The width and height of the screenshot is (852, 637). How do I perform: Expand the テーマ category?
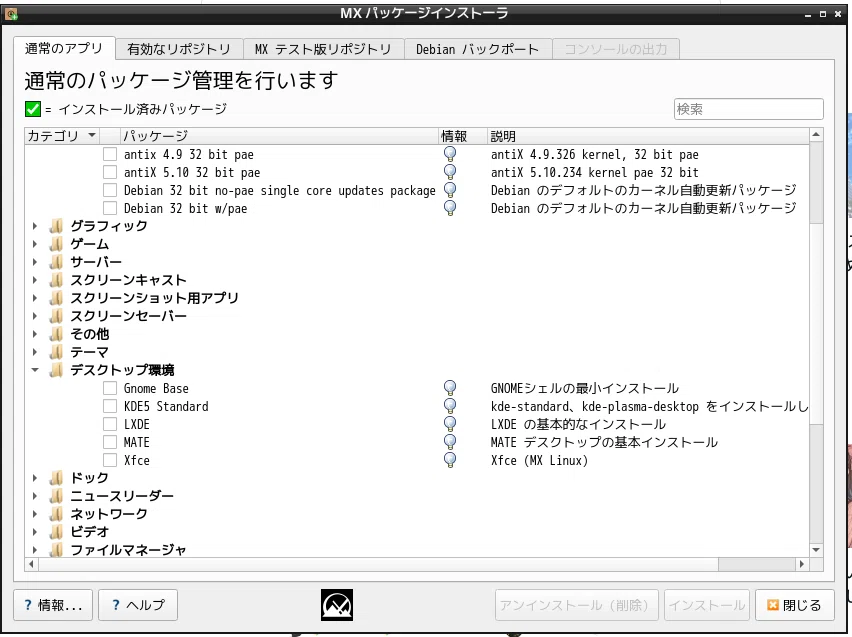(35, 352)
